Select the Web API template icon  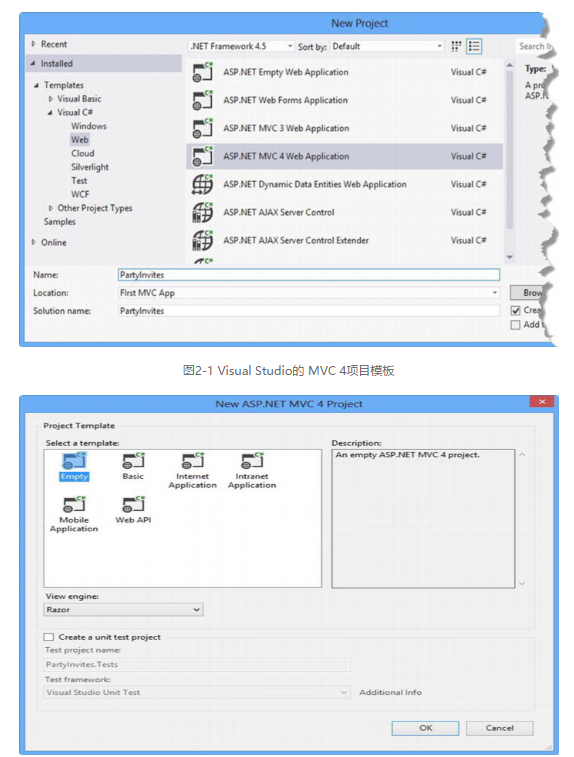[133, 504]
